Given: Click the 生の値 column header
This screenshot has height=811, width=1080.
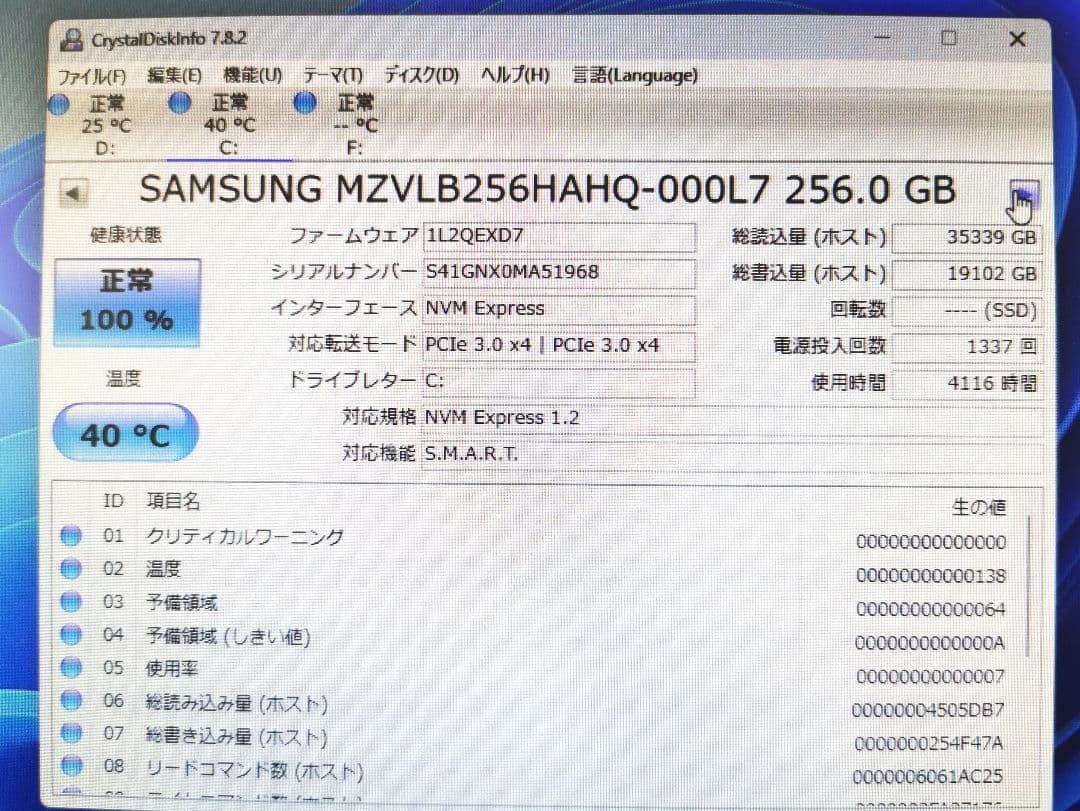Looking at the screenshot, I should pos(977,508).
